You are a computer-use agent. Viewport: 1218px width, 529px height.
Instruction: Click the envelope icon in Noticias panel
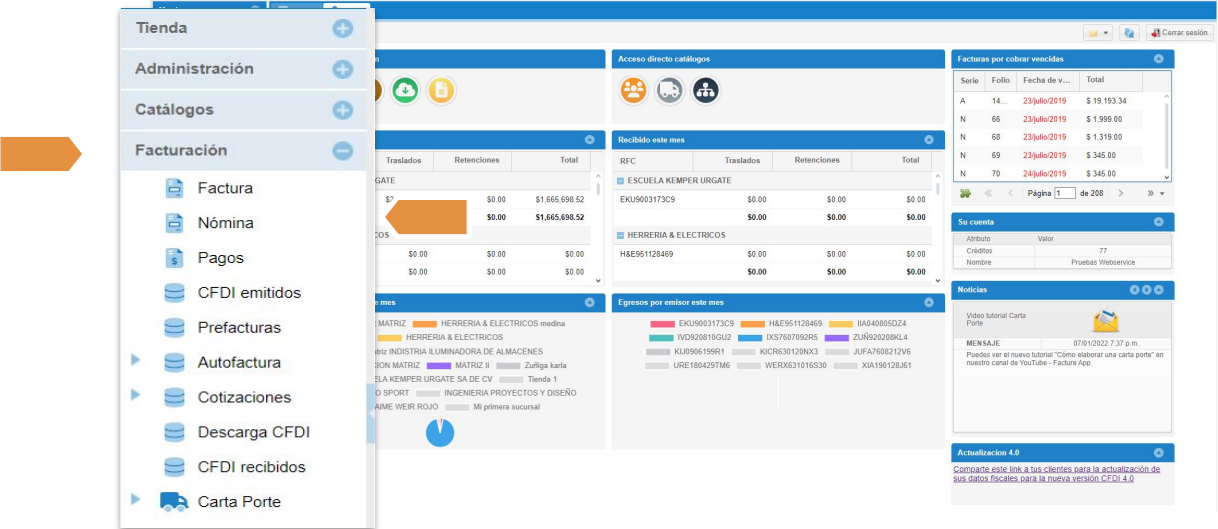1106,321
